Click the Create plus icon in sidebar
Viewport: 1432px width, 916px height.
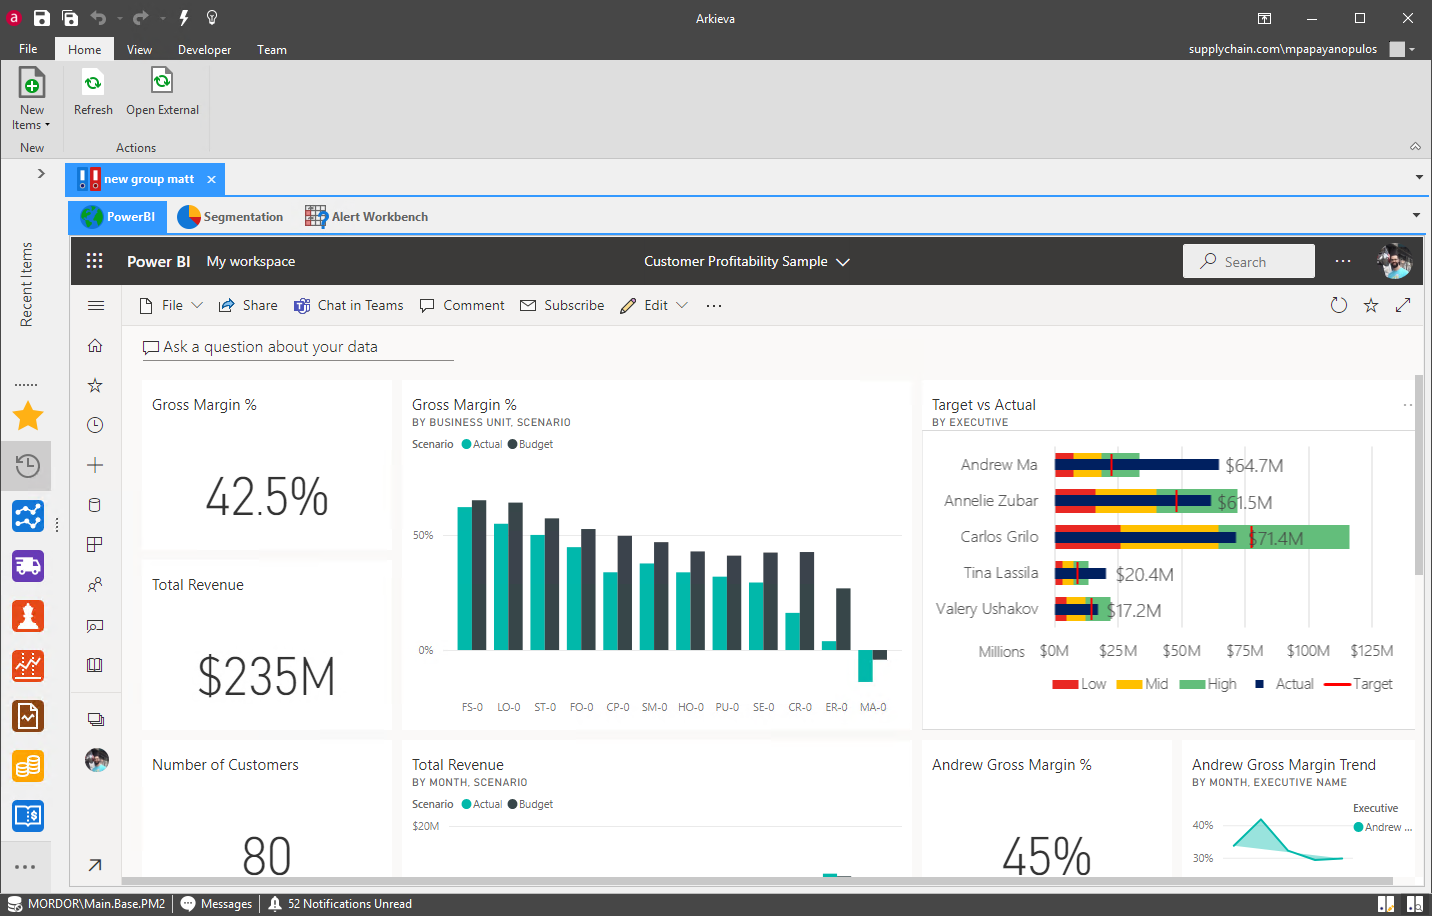(95, 465)
